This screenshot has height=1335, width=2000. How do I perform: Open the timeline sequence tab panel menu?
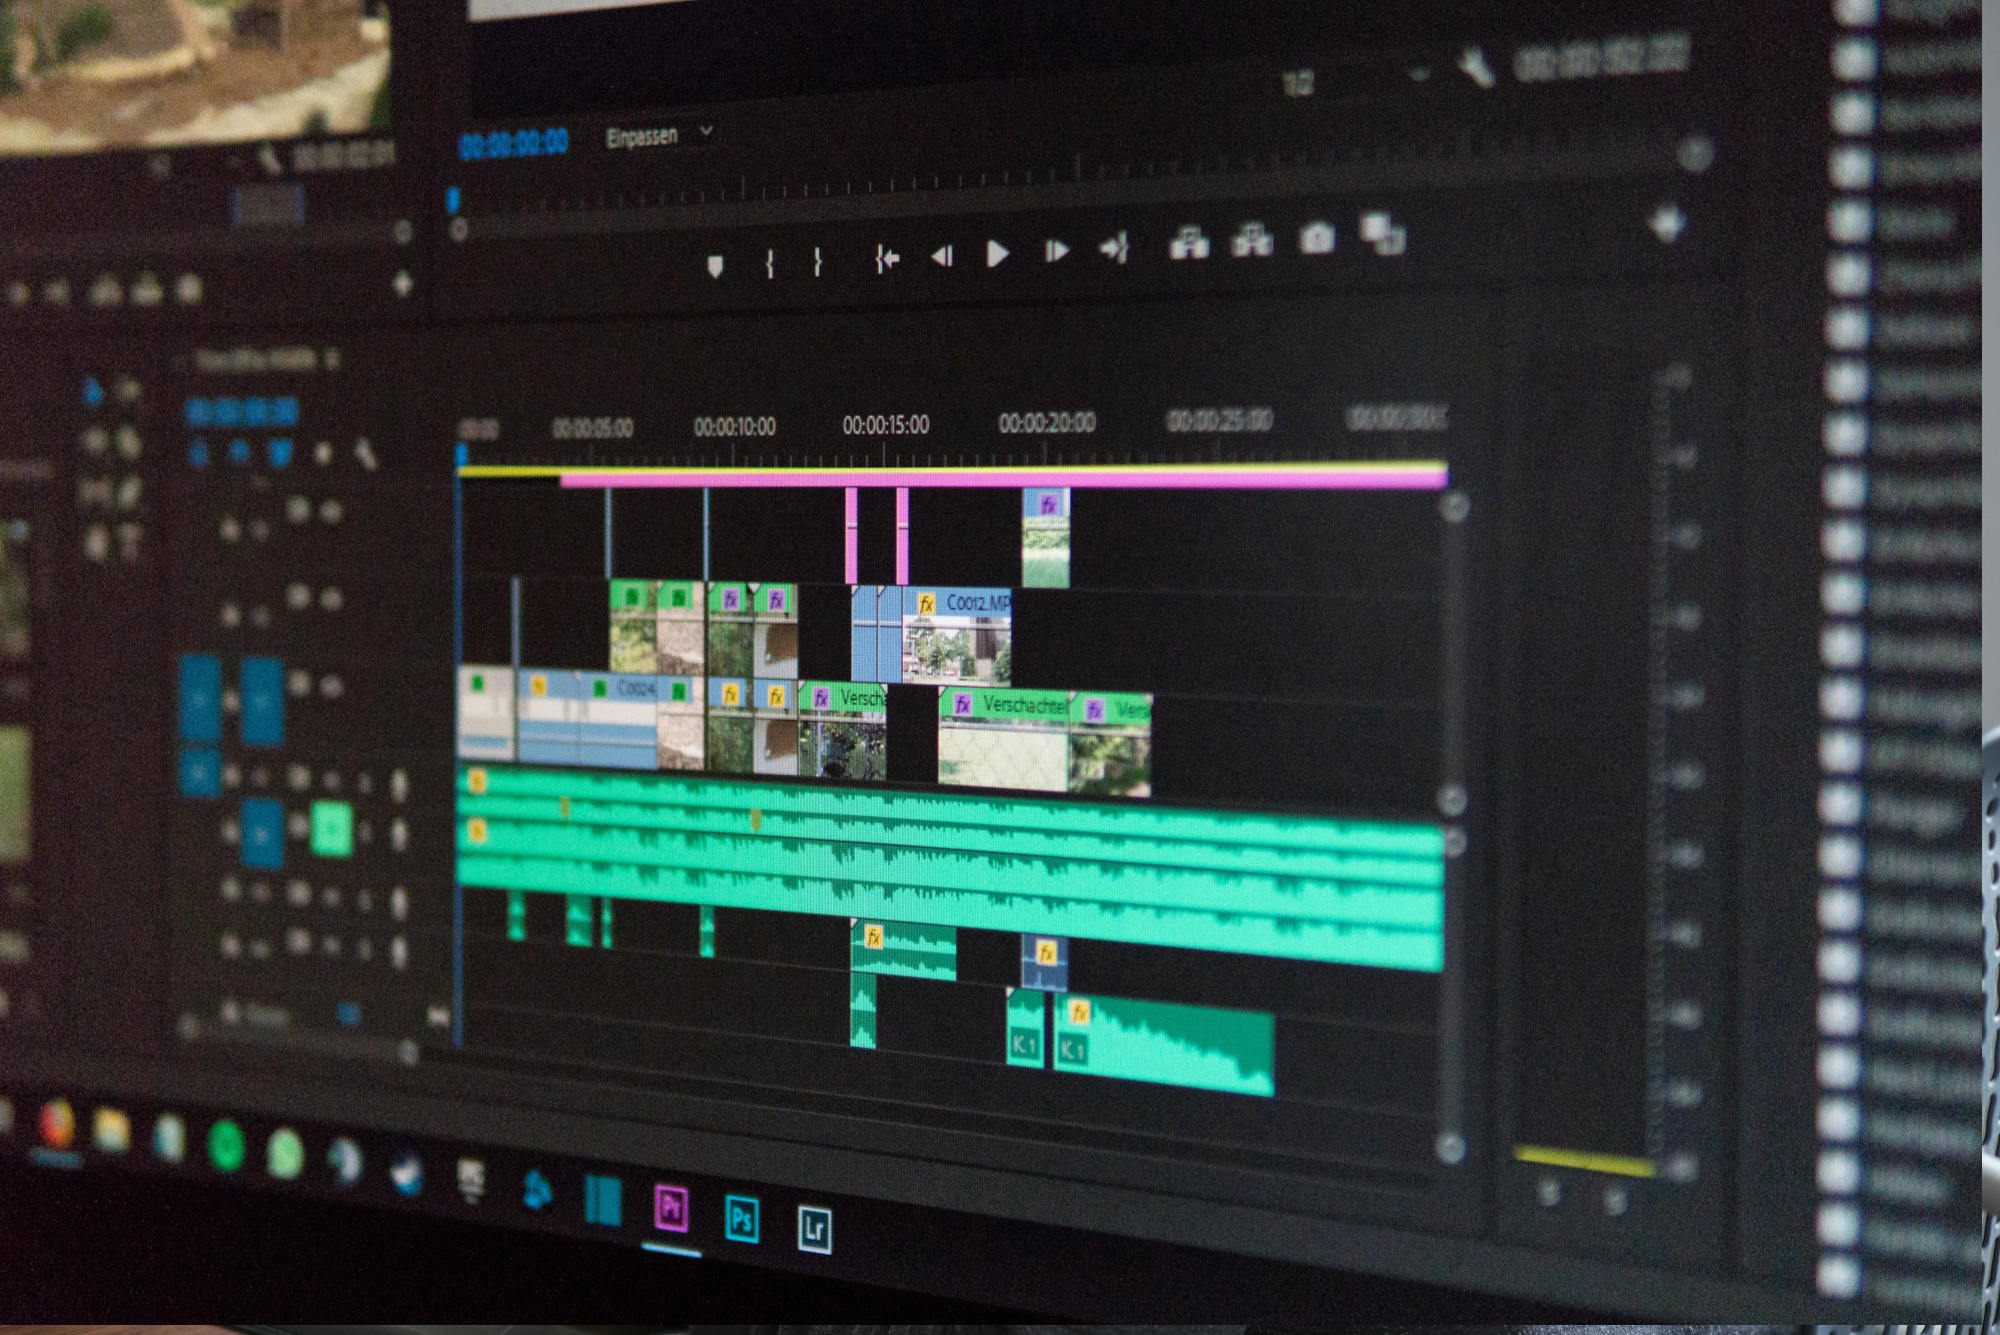point(333,359)
